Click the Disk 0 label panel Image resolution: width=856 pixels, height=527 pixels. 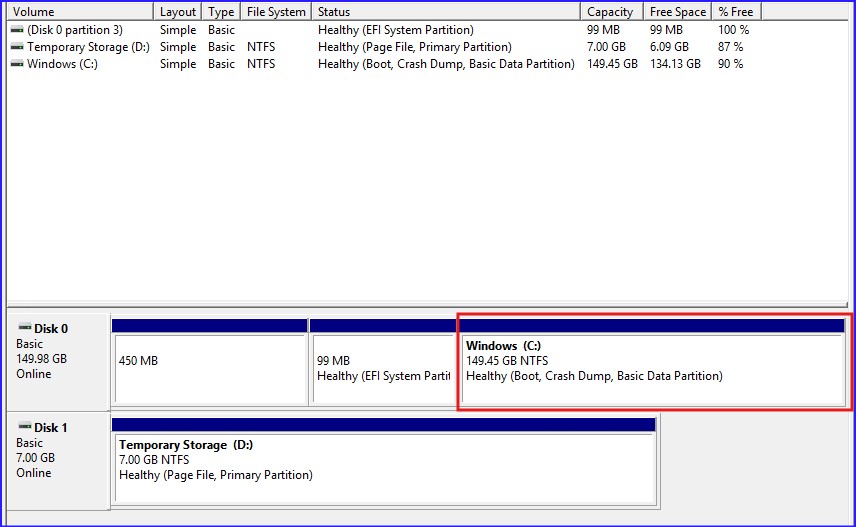58,362
